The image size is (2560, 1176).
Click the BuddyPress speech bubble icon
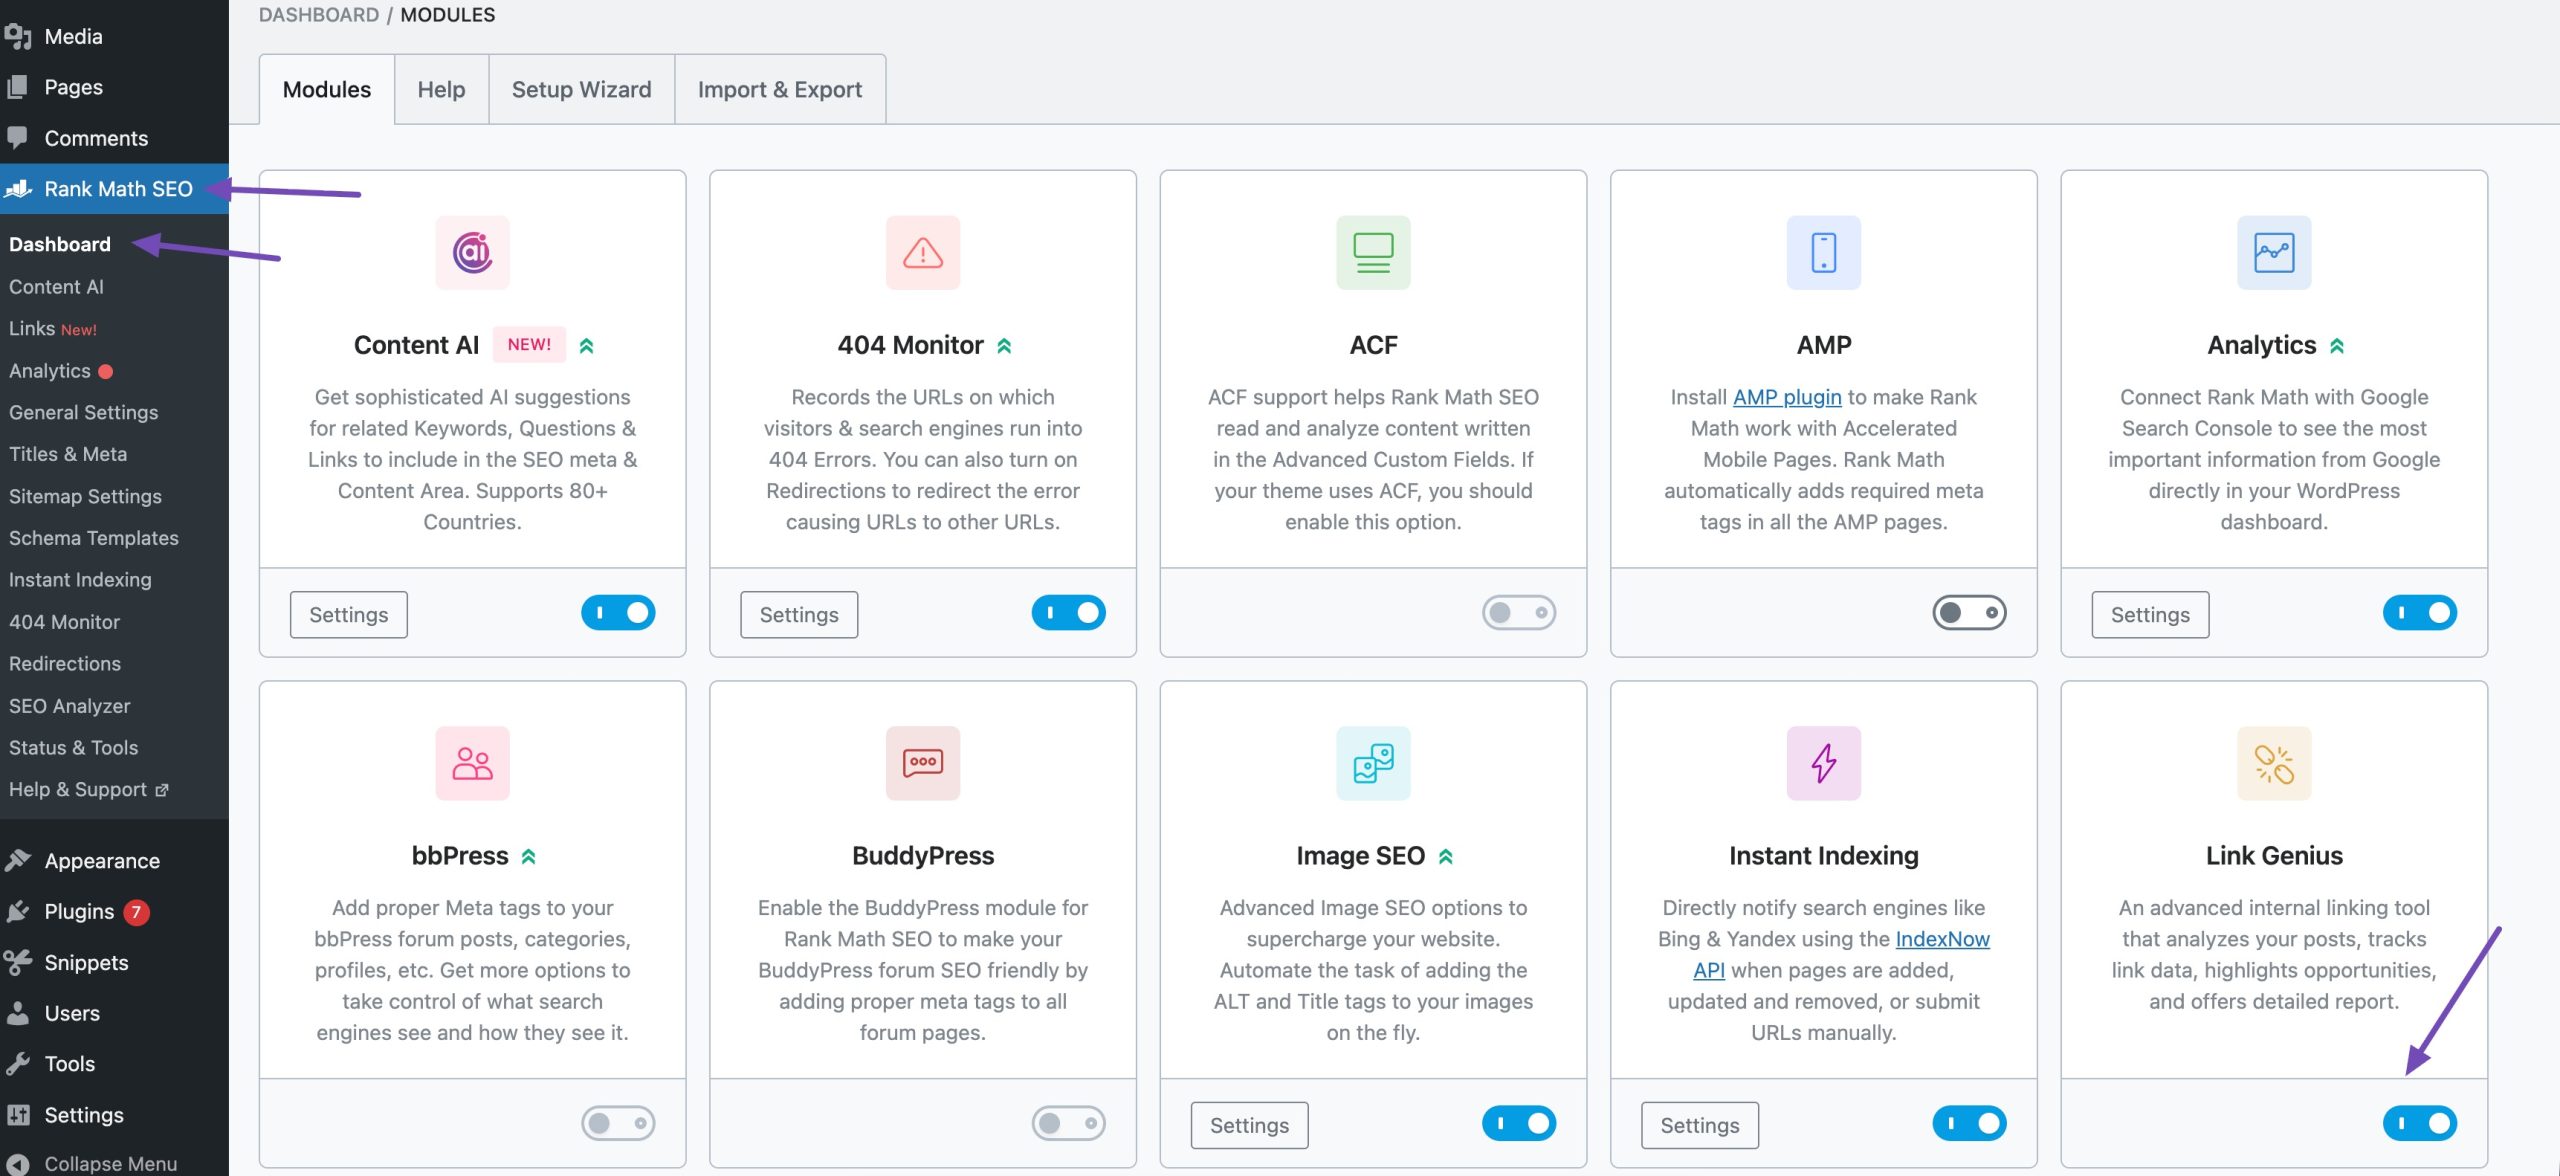(922, 763)
